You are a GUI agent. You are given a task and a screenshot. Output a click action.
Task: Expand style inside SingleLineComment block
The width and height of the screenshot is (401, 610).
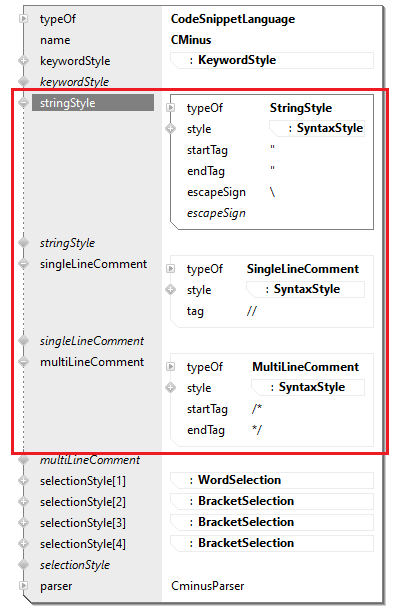click(171, 290)
